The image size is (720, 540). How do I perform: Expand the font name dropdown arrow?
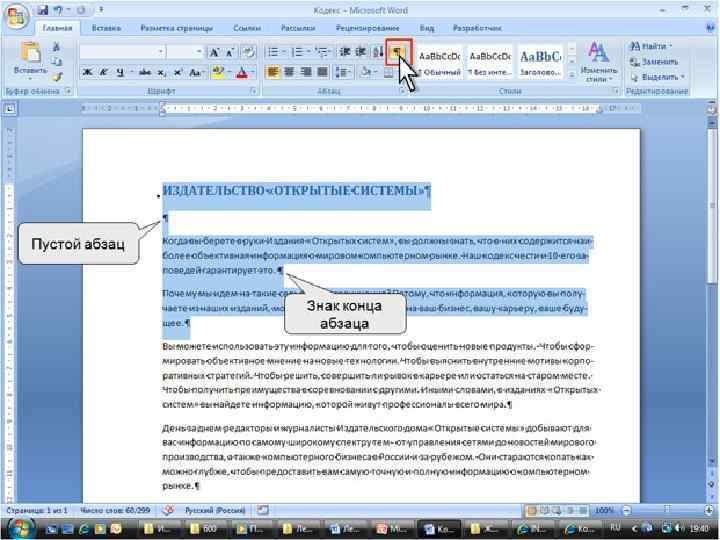(161, 51)
